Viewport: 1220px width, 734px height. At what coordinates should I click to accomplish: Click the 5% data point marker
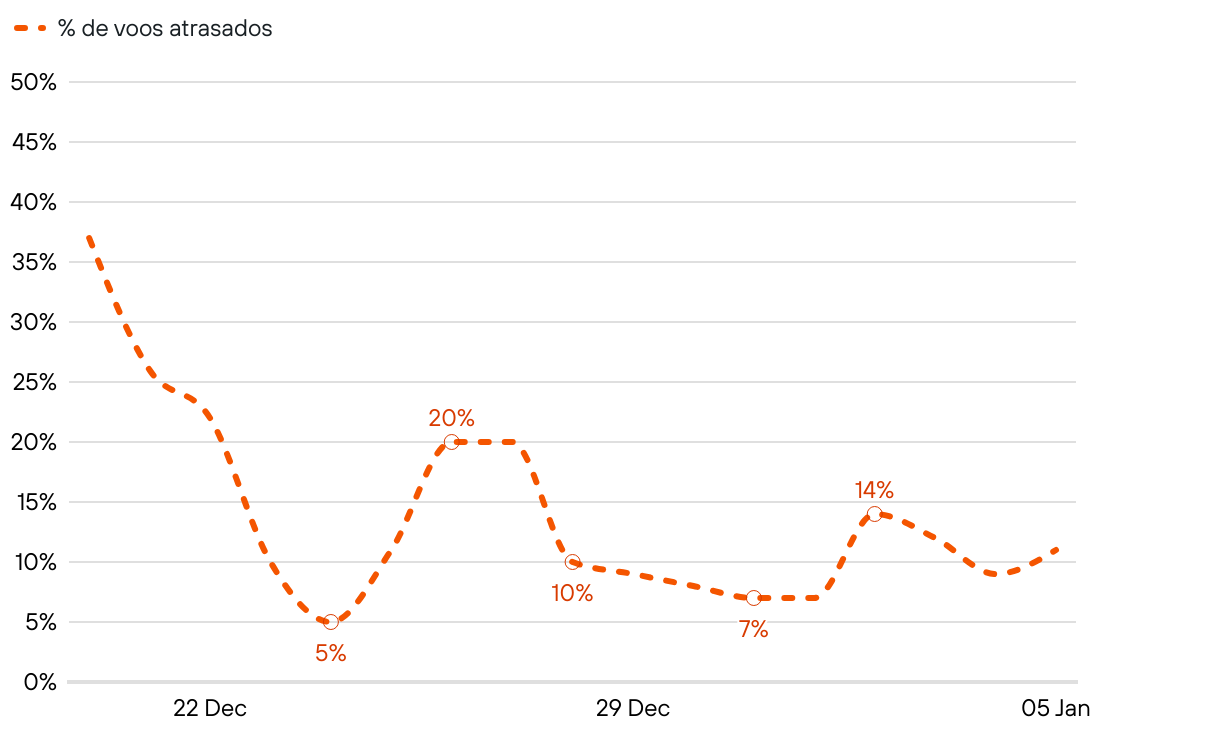[x=331, y=622]
